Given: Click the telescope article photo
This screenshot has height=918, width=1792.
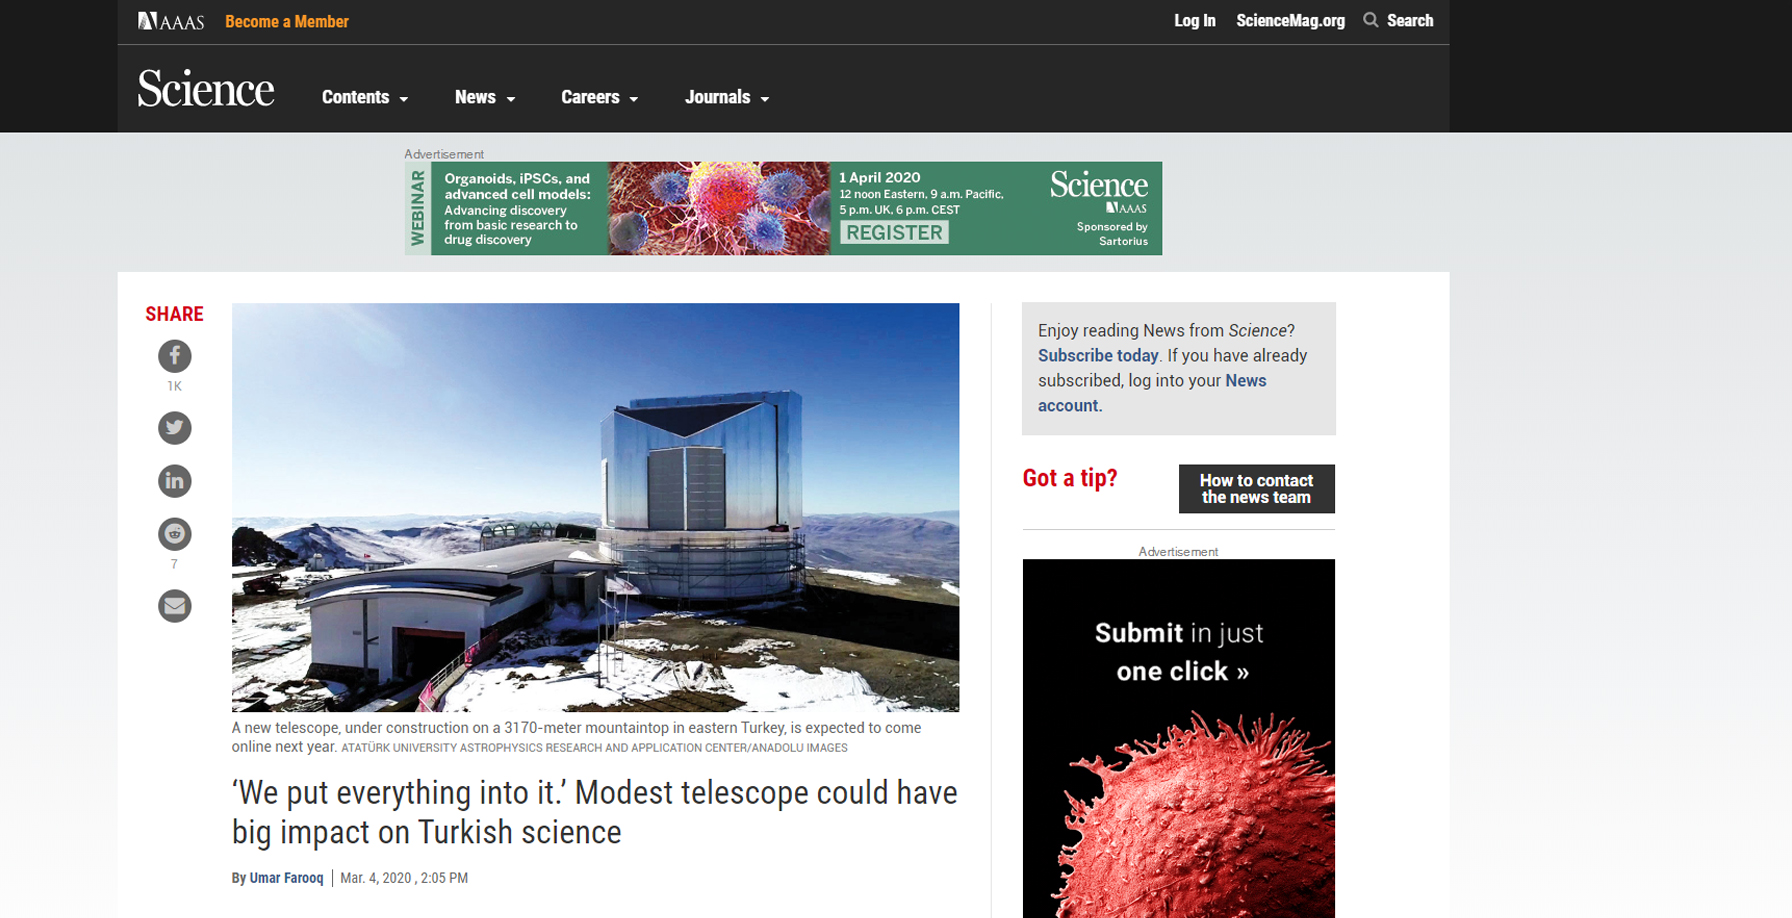Looking at the screenshot, I should click(x=595, y=507).
